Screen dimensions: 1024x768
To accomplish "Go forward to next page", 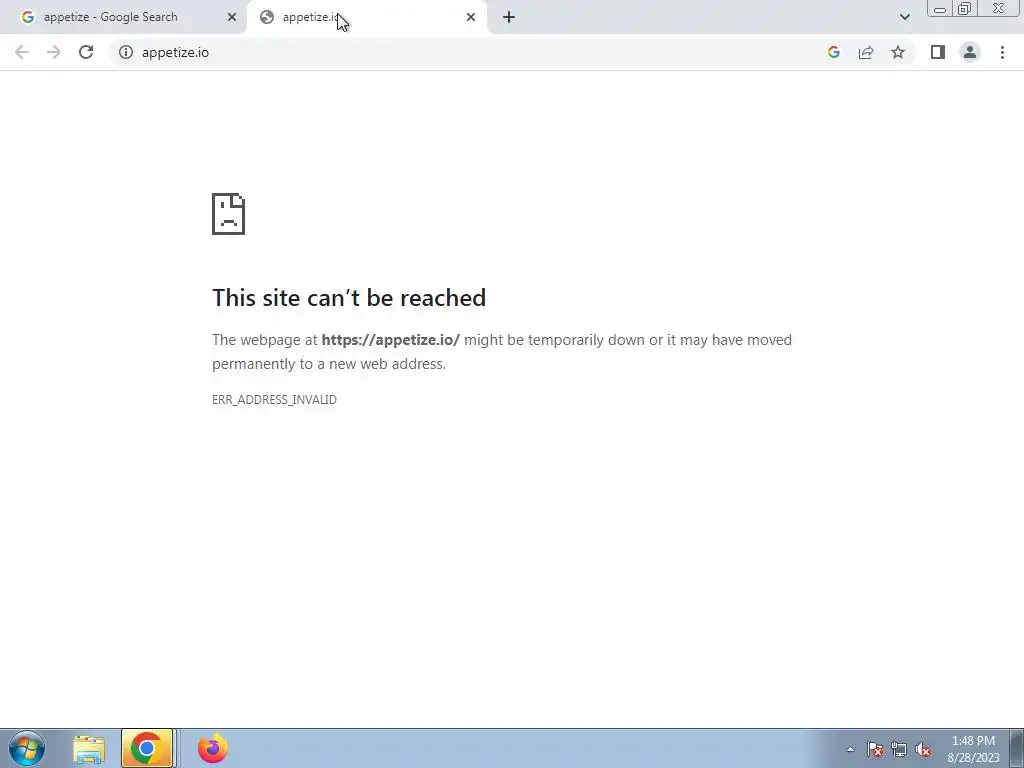I will coord(54,52).
